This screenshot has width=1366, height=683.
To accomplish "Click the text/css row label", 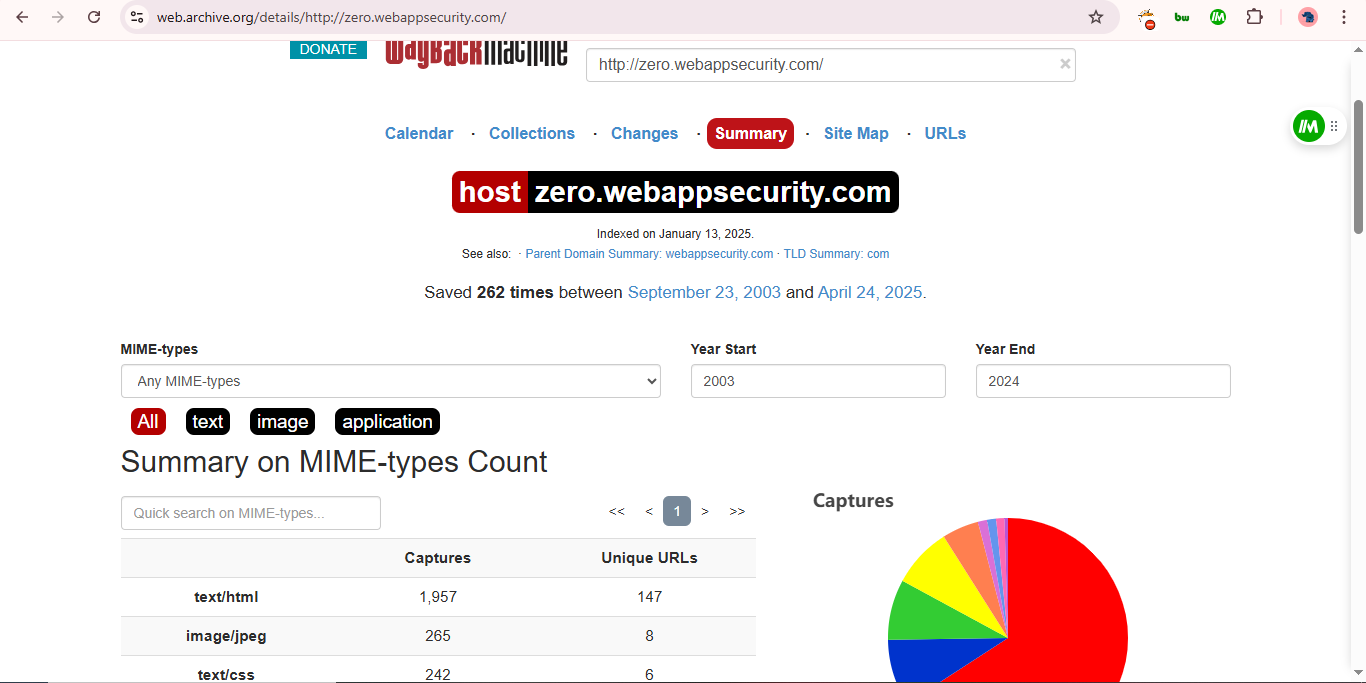I will [x=226, y=675].
